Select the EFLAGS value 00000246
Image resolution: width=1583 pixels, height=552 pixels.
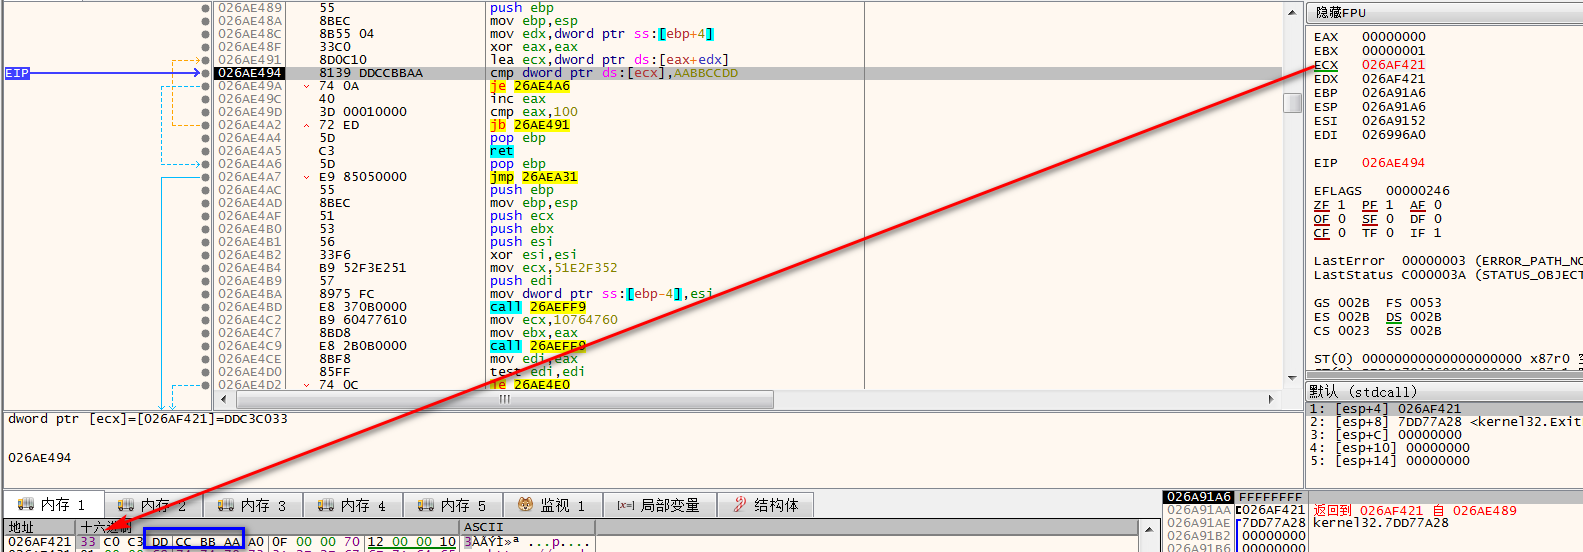1418,191
